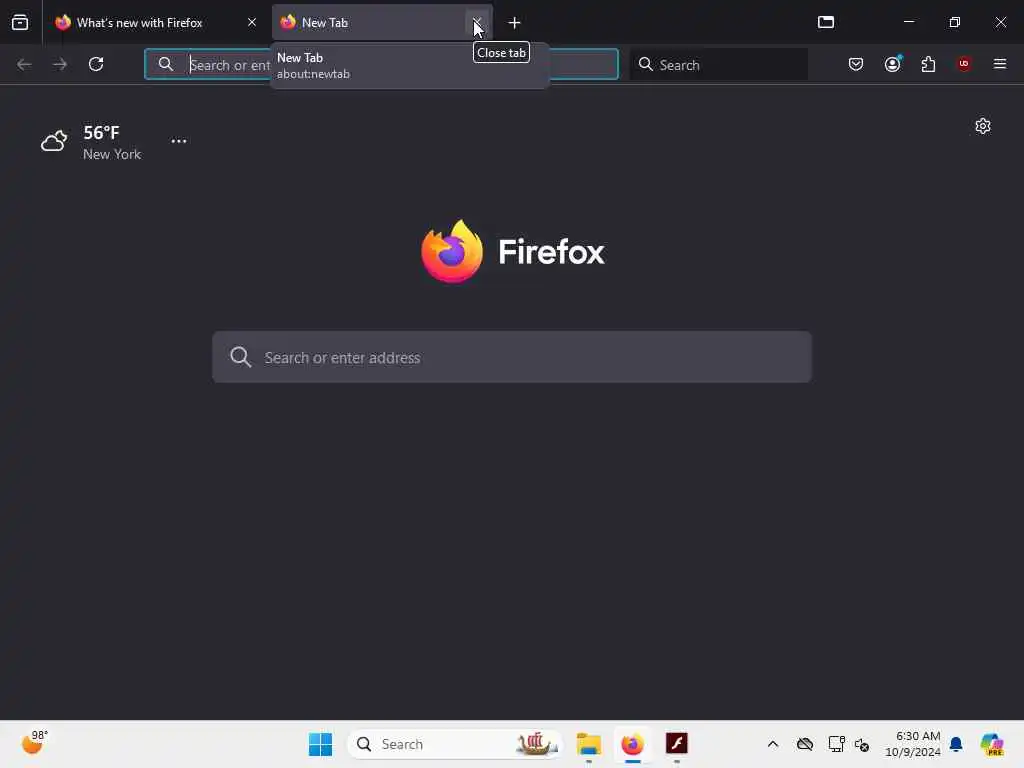Open new tab personalize settings gear
Viewport: 1024px width, 768px height.
click(983, 126)
